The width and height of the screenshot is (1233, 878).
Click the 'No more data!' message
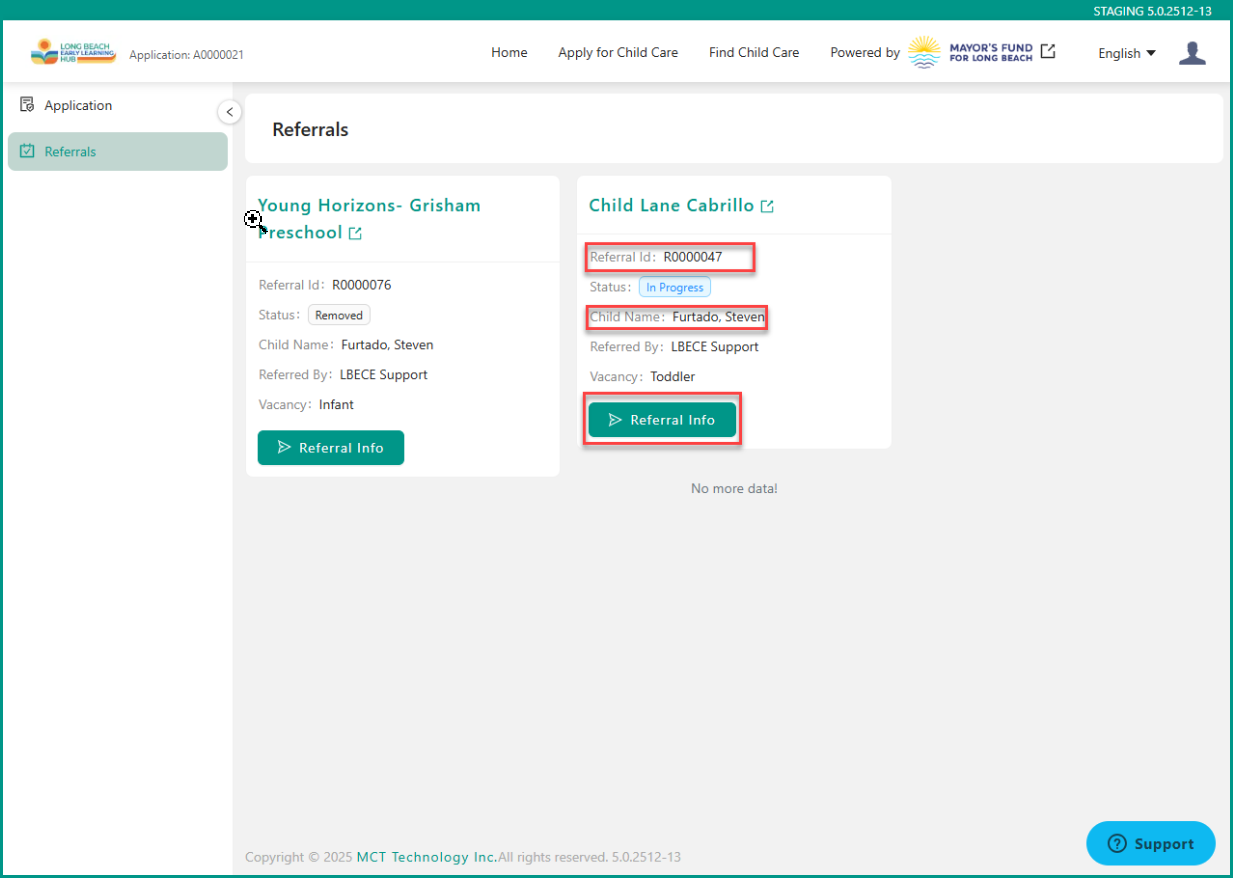click(734, 489)
